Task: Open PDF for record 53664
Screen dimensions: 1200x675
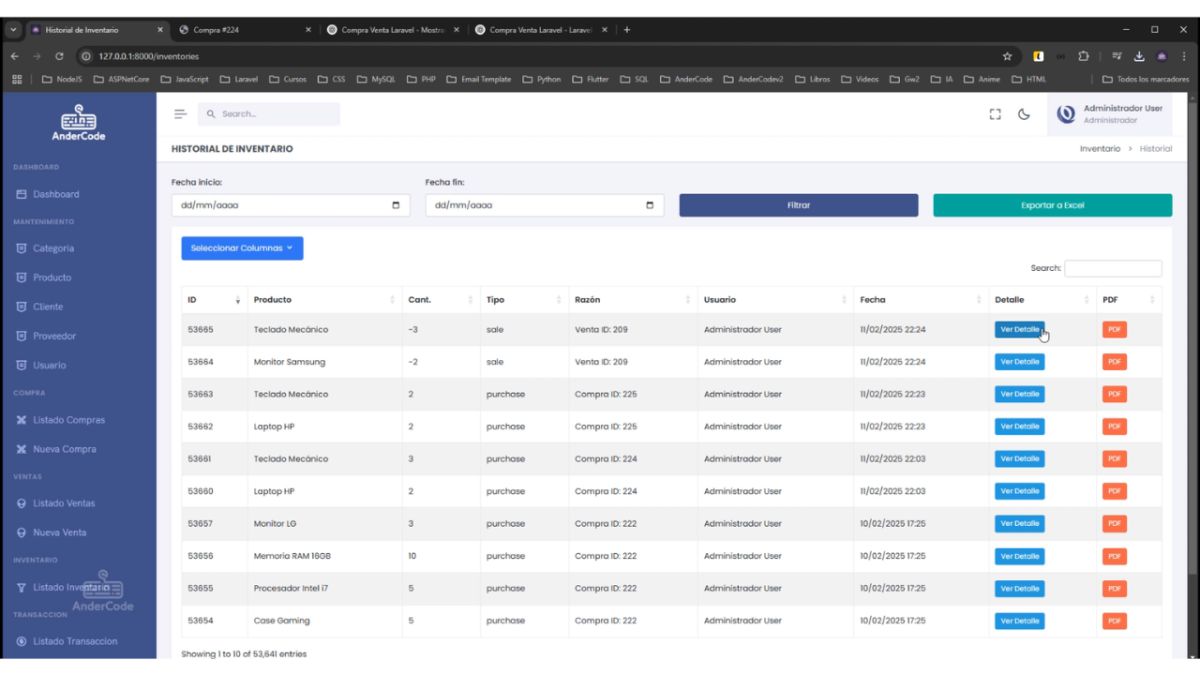Action: point(1114,362)
